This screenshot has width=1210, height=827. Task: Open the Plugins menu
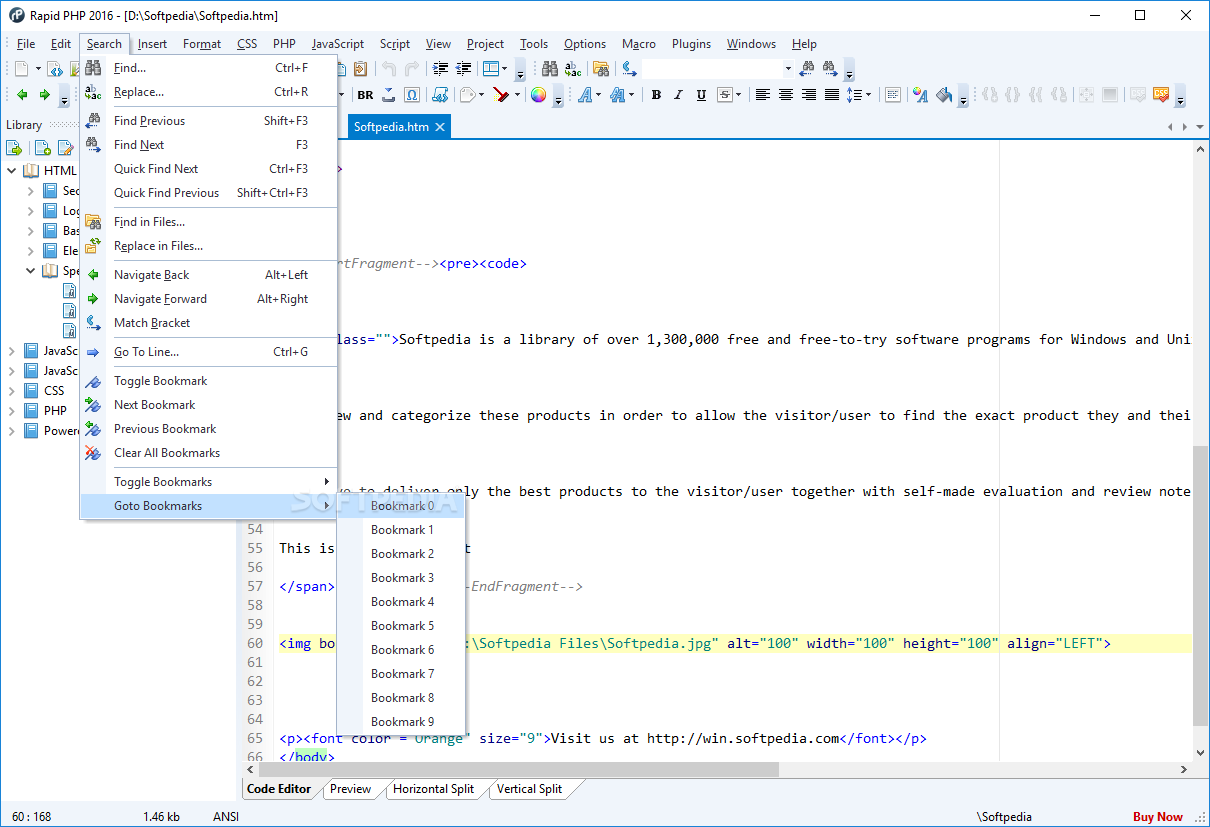[691, 44]
